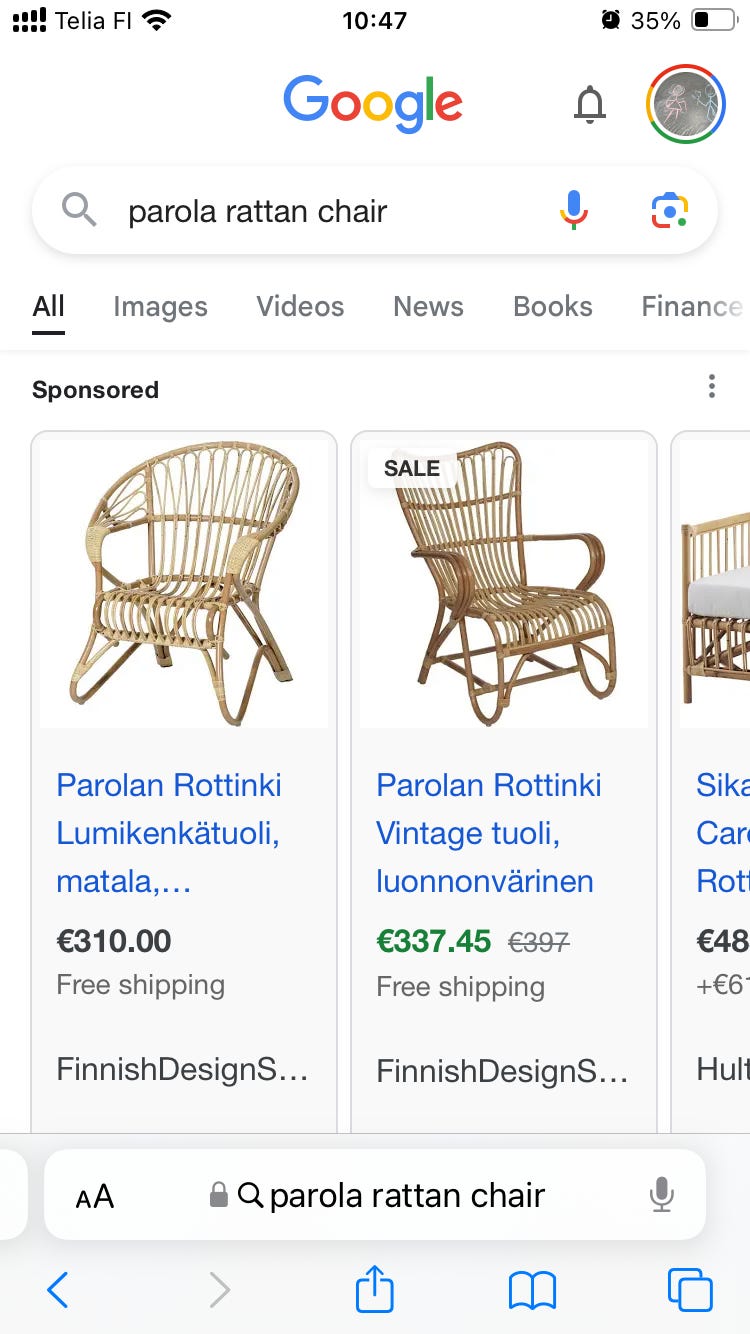The height and width of the screenshot is (1334, 750).
Task: Switch to the Images tab
Action: [160, 307]
